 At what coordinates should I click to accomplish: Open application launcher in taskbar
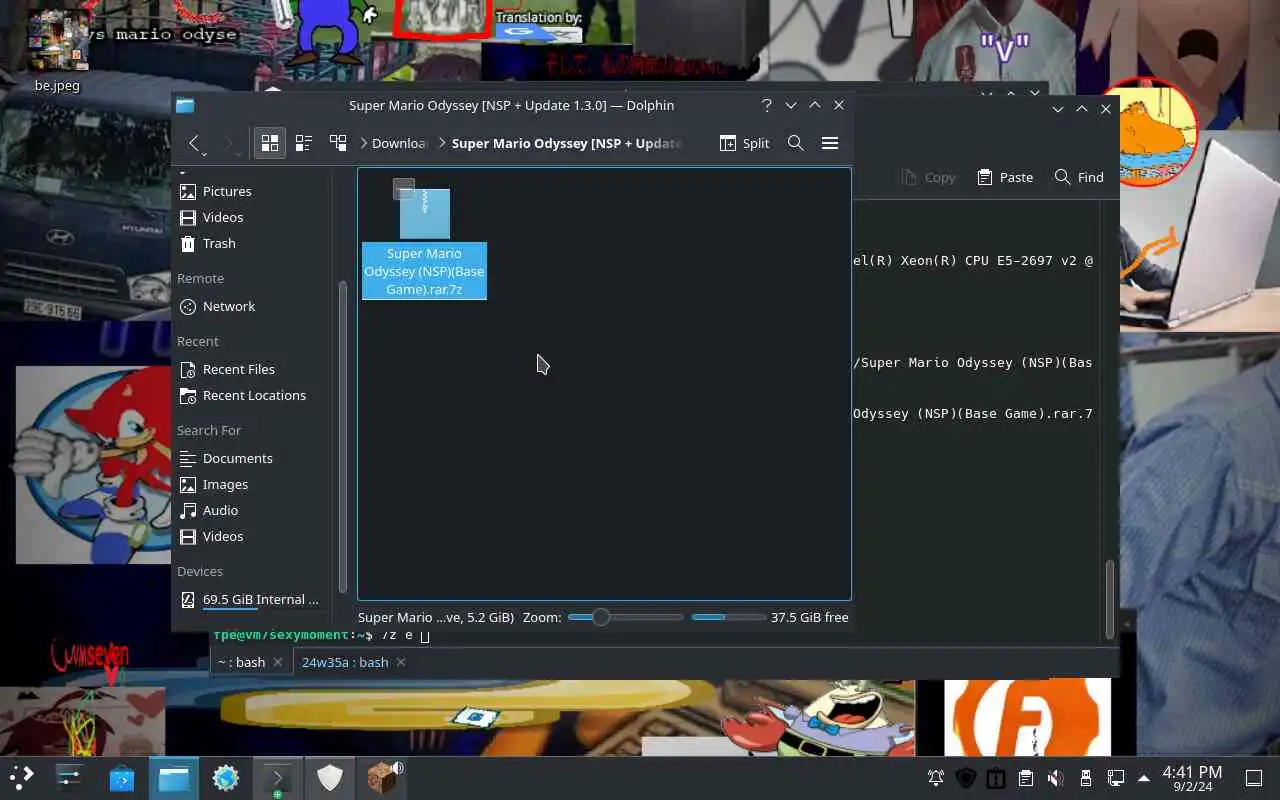(21, 777)
